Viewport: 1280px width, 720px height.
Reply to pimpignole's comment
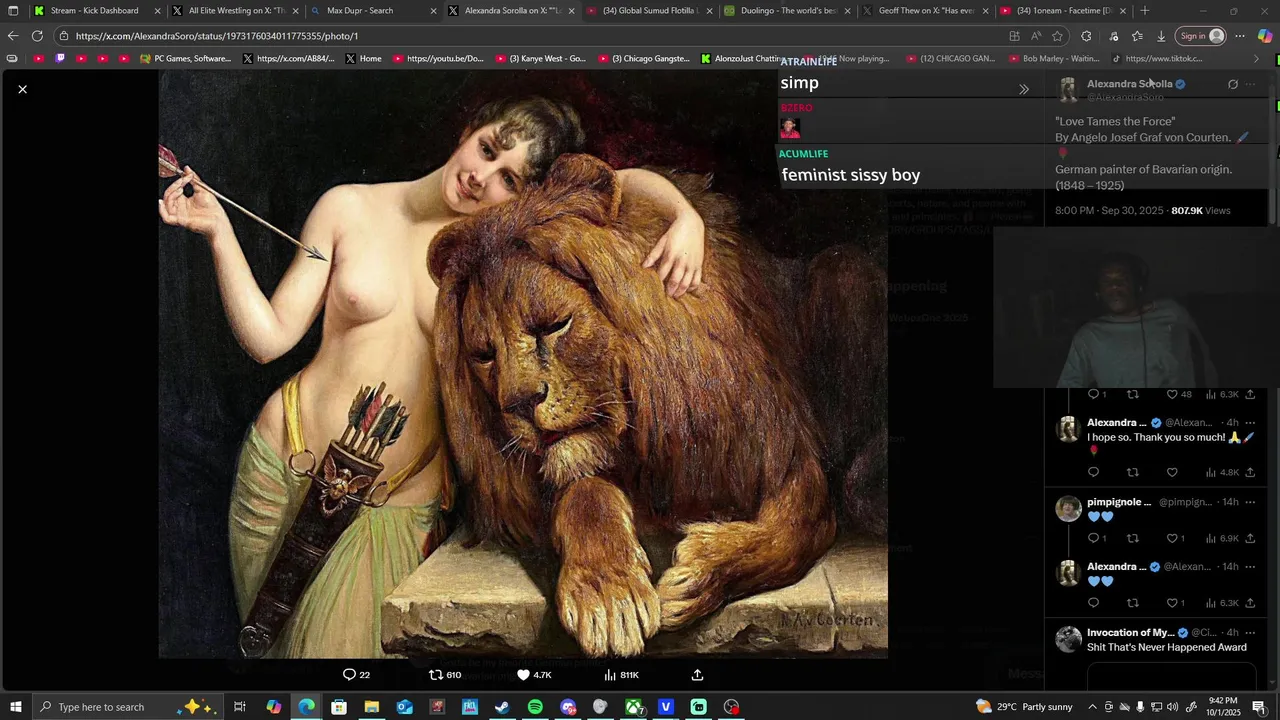[x=1097, y=538]
